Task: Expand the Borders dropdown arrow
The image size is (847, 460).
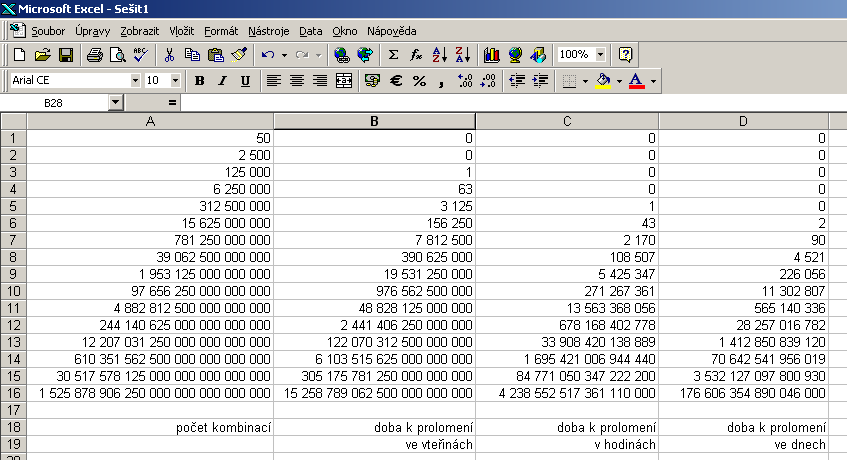Action: coord(585,81)
